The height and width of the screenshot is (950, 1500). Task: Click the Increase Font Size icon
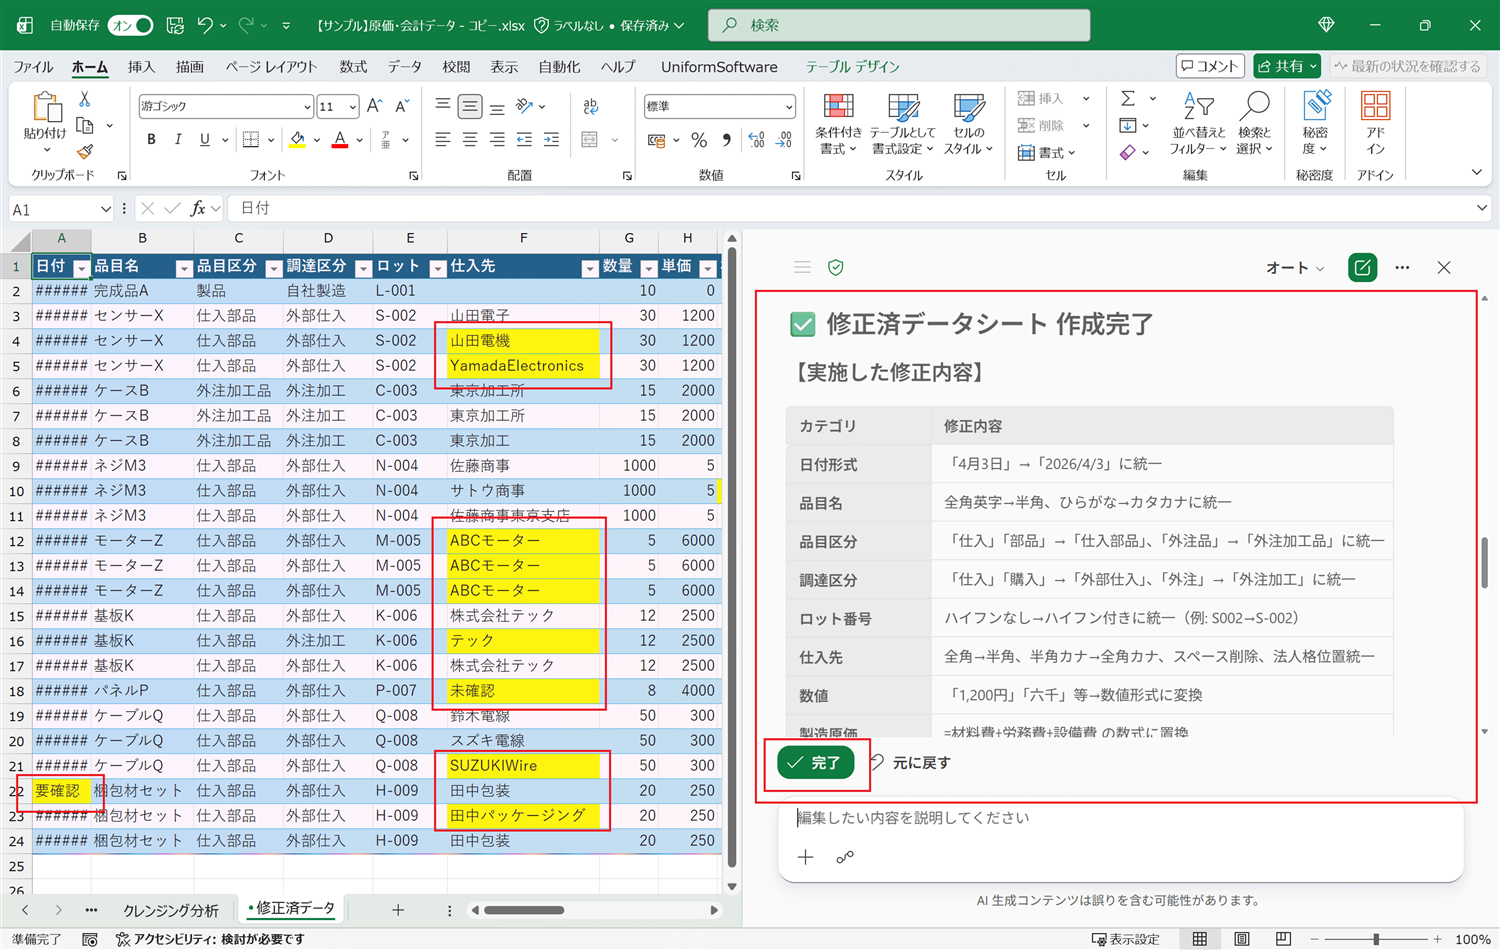(375, 106)
